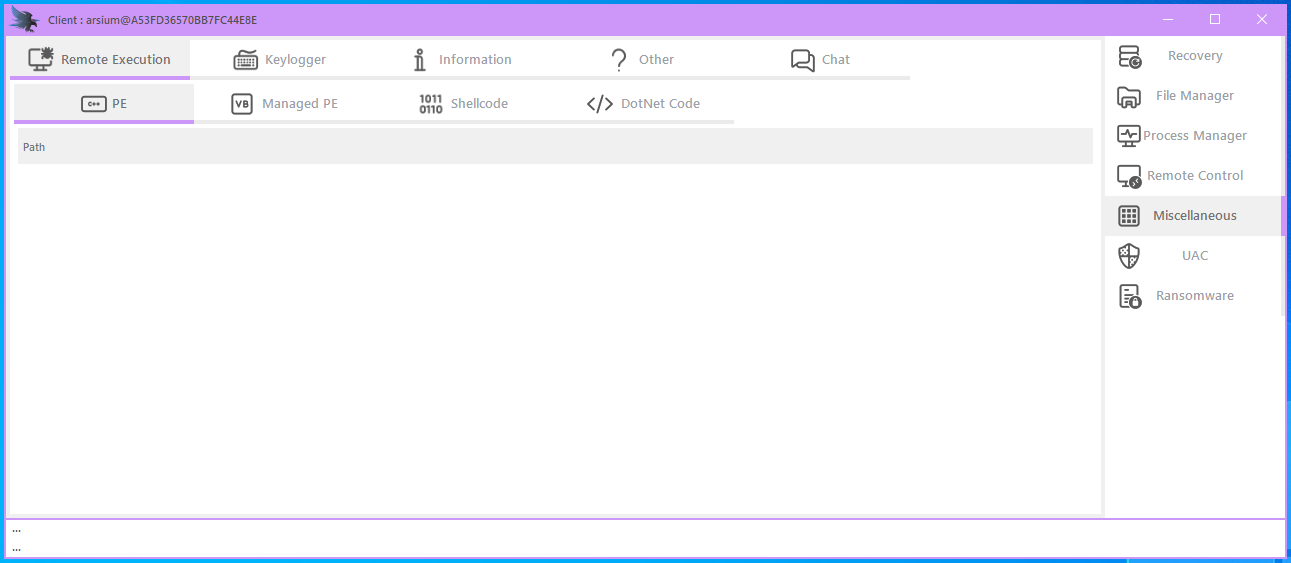This screenshot has width=1291, height=563.
Task: Click the UAC shield icon
Action: point(1129,256)
